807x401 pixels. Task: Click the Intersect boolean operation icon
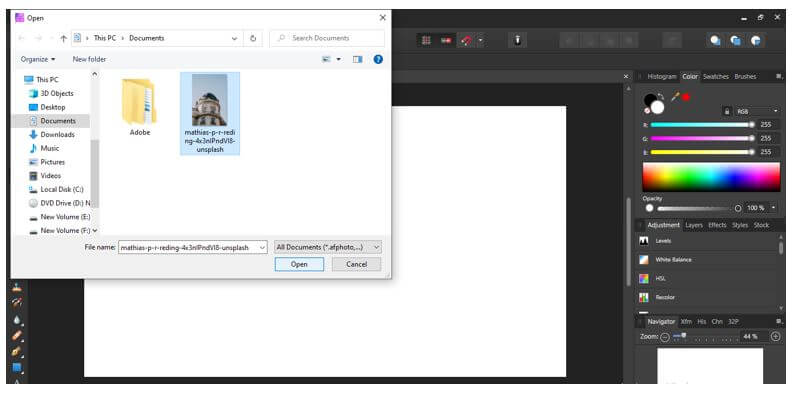(x=756, y=40)
